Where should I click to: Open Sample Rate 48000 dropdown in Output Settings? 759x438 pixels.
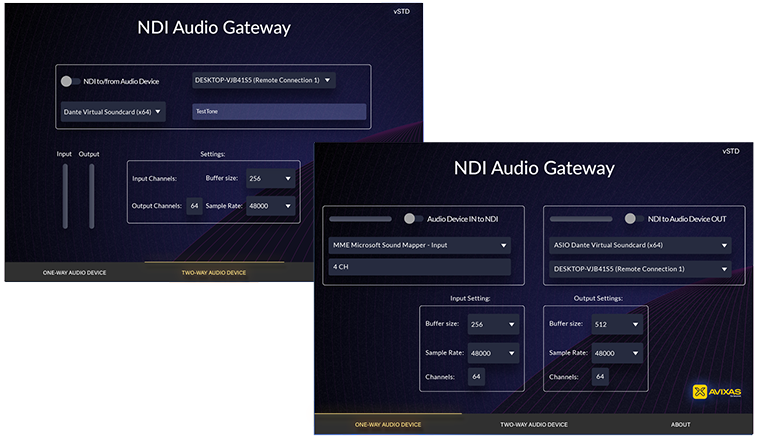pos(617,353)
